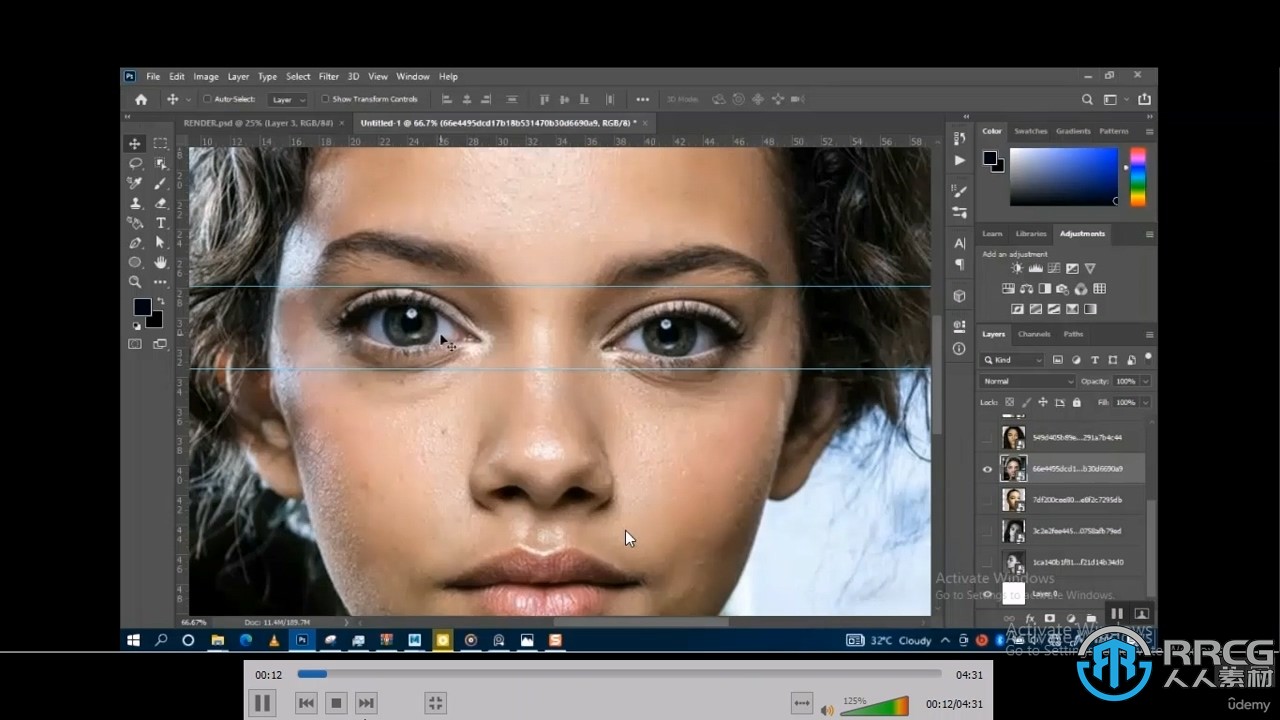Show the 549d405b layer visibility box
The width and height of the screenshot is (1280, 720).
[x=988, y=438]
